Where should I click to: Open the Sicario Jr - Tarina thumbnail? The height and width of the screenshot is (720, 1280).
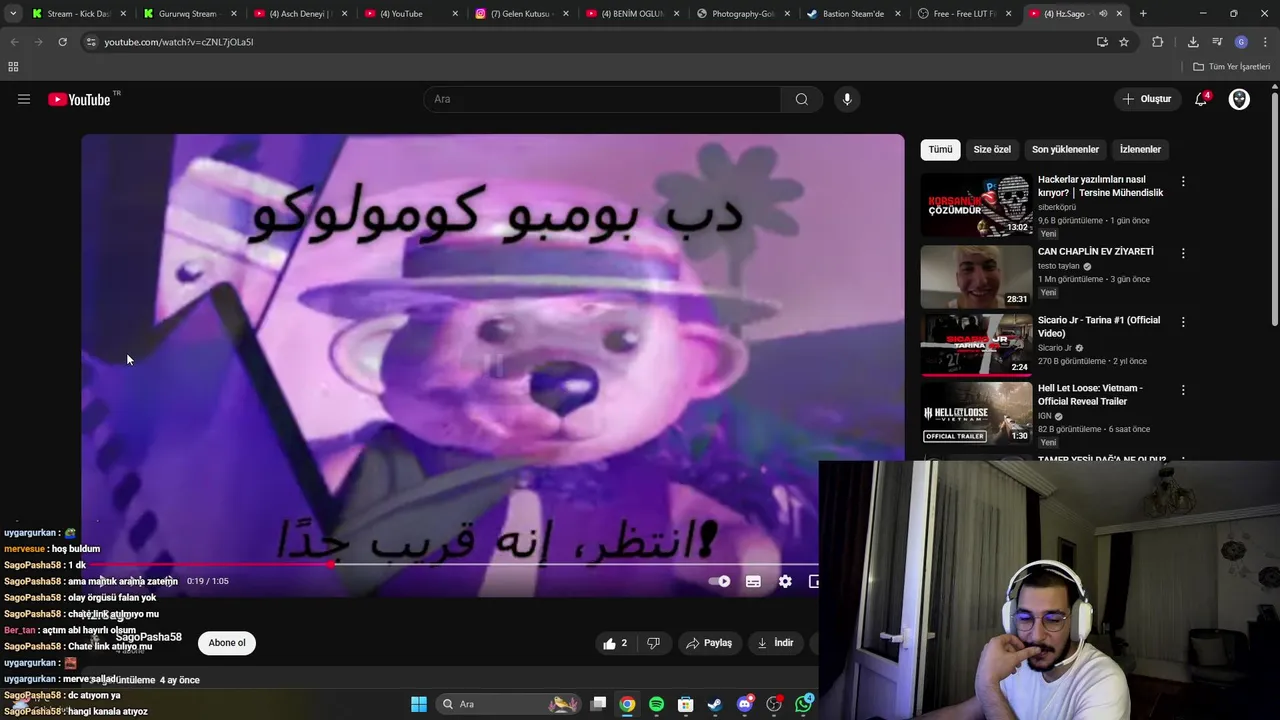976,345
